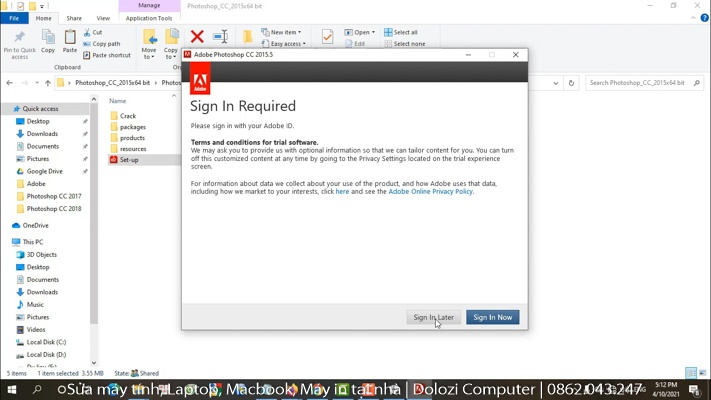Click the Properties checkmark icon in ribbon
This screenshot has width=711, height=400.
coord(327,38)
